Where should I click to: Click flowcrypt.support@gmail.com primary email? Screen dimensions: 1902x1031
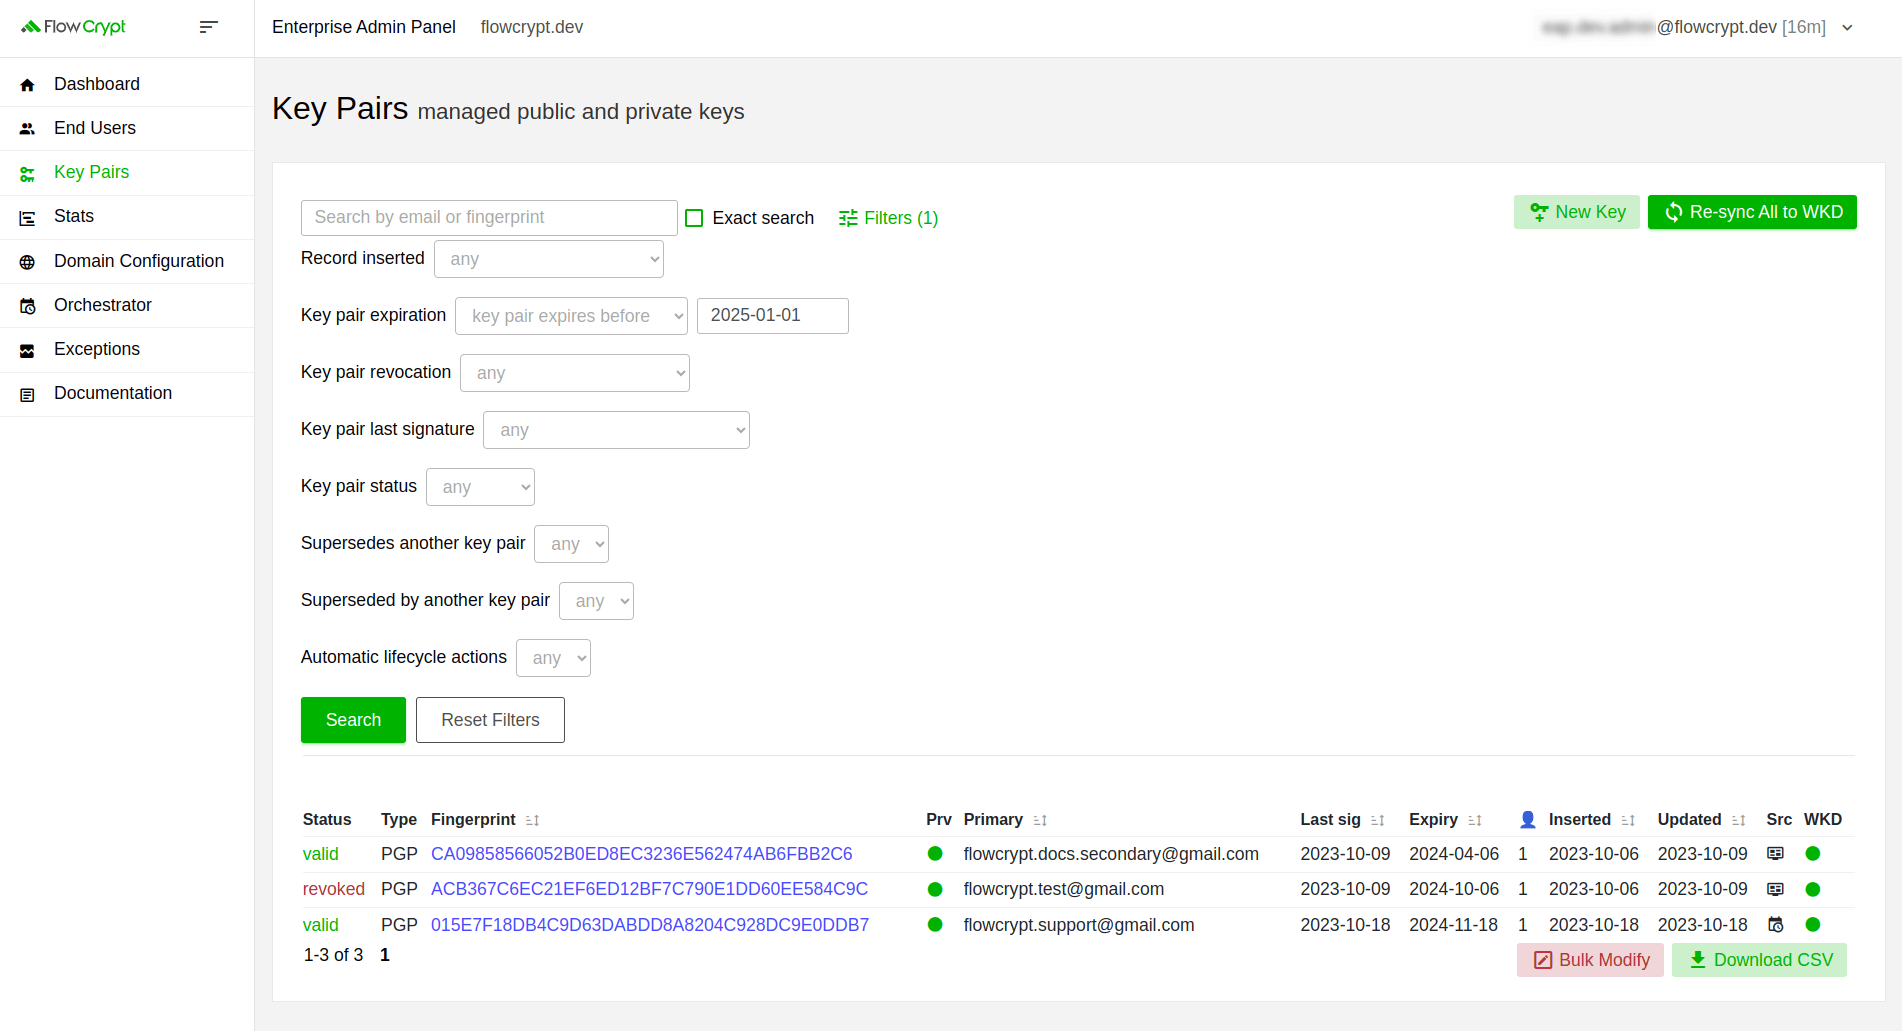pyautogui.click(x=1079, y=925)
